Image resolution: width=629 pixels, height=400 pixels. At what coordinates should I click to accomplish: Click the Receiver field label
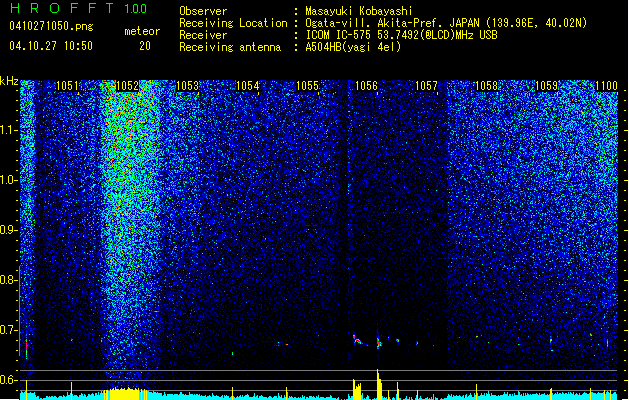[x=203, y=35]
